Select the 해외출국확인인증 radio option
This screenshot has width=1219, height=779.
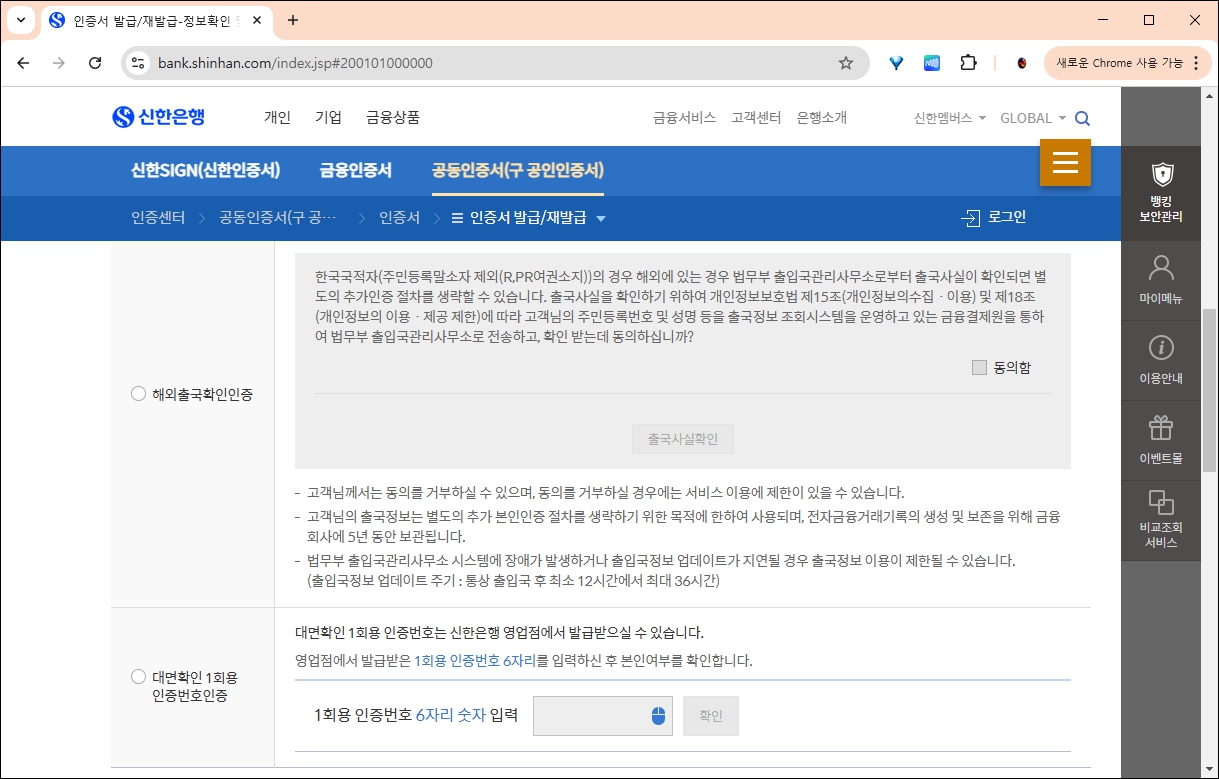[x=138, y=394]
